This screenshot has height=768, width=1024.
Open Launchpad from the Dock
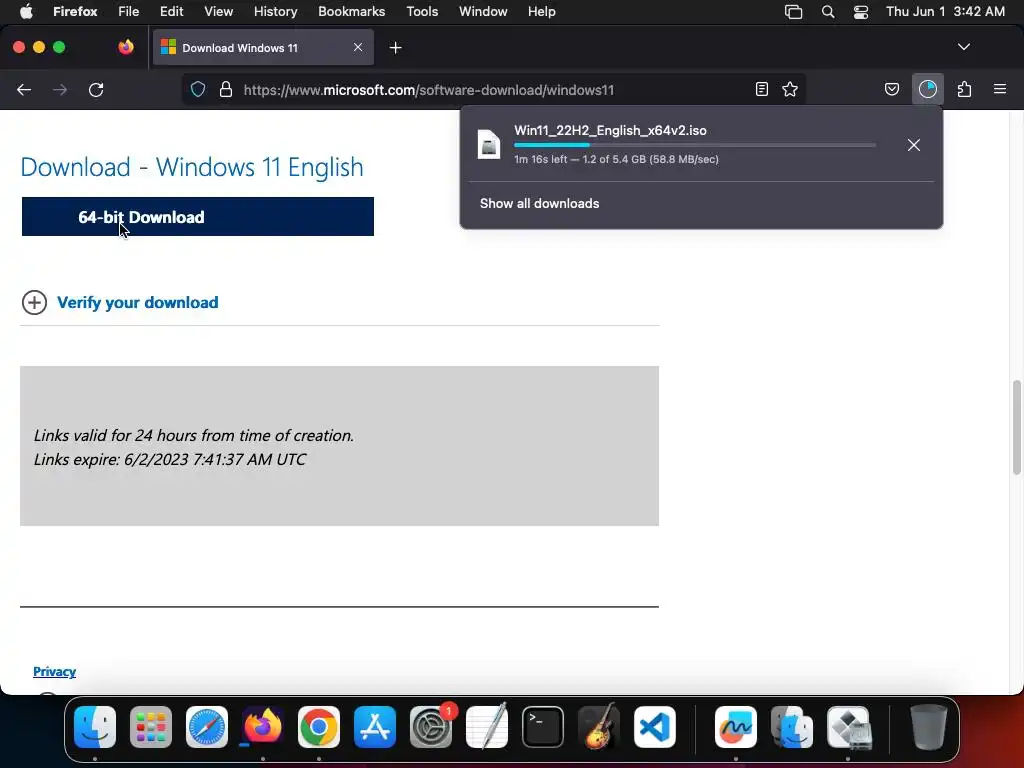tap(151, 727)
